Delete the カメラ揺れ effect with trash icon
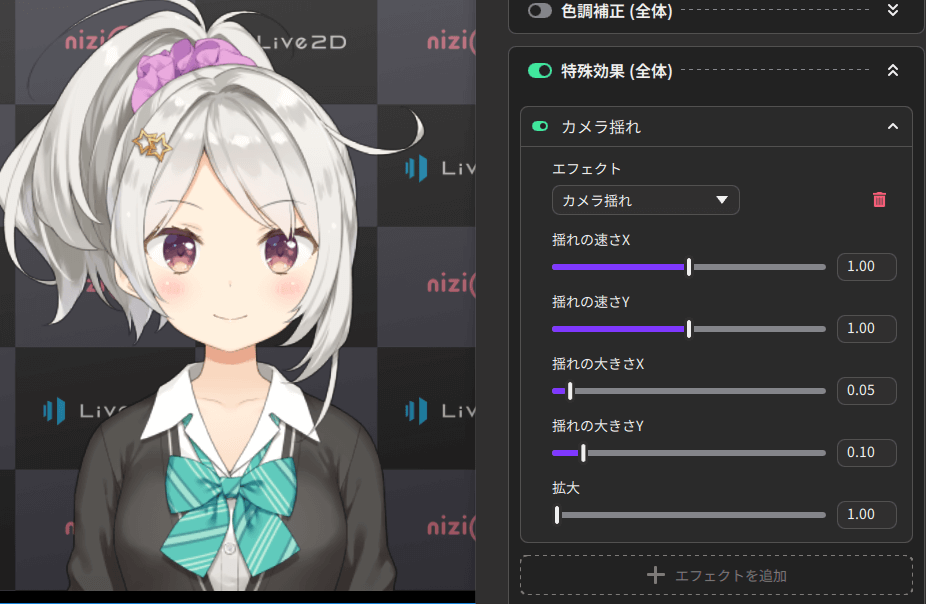This screenshot has height=604, width=926. coord(879,200)
